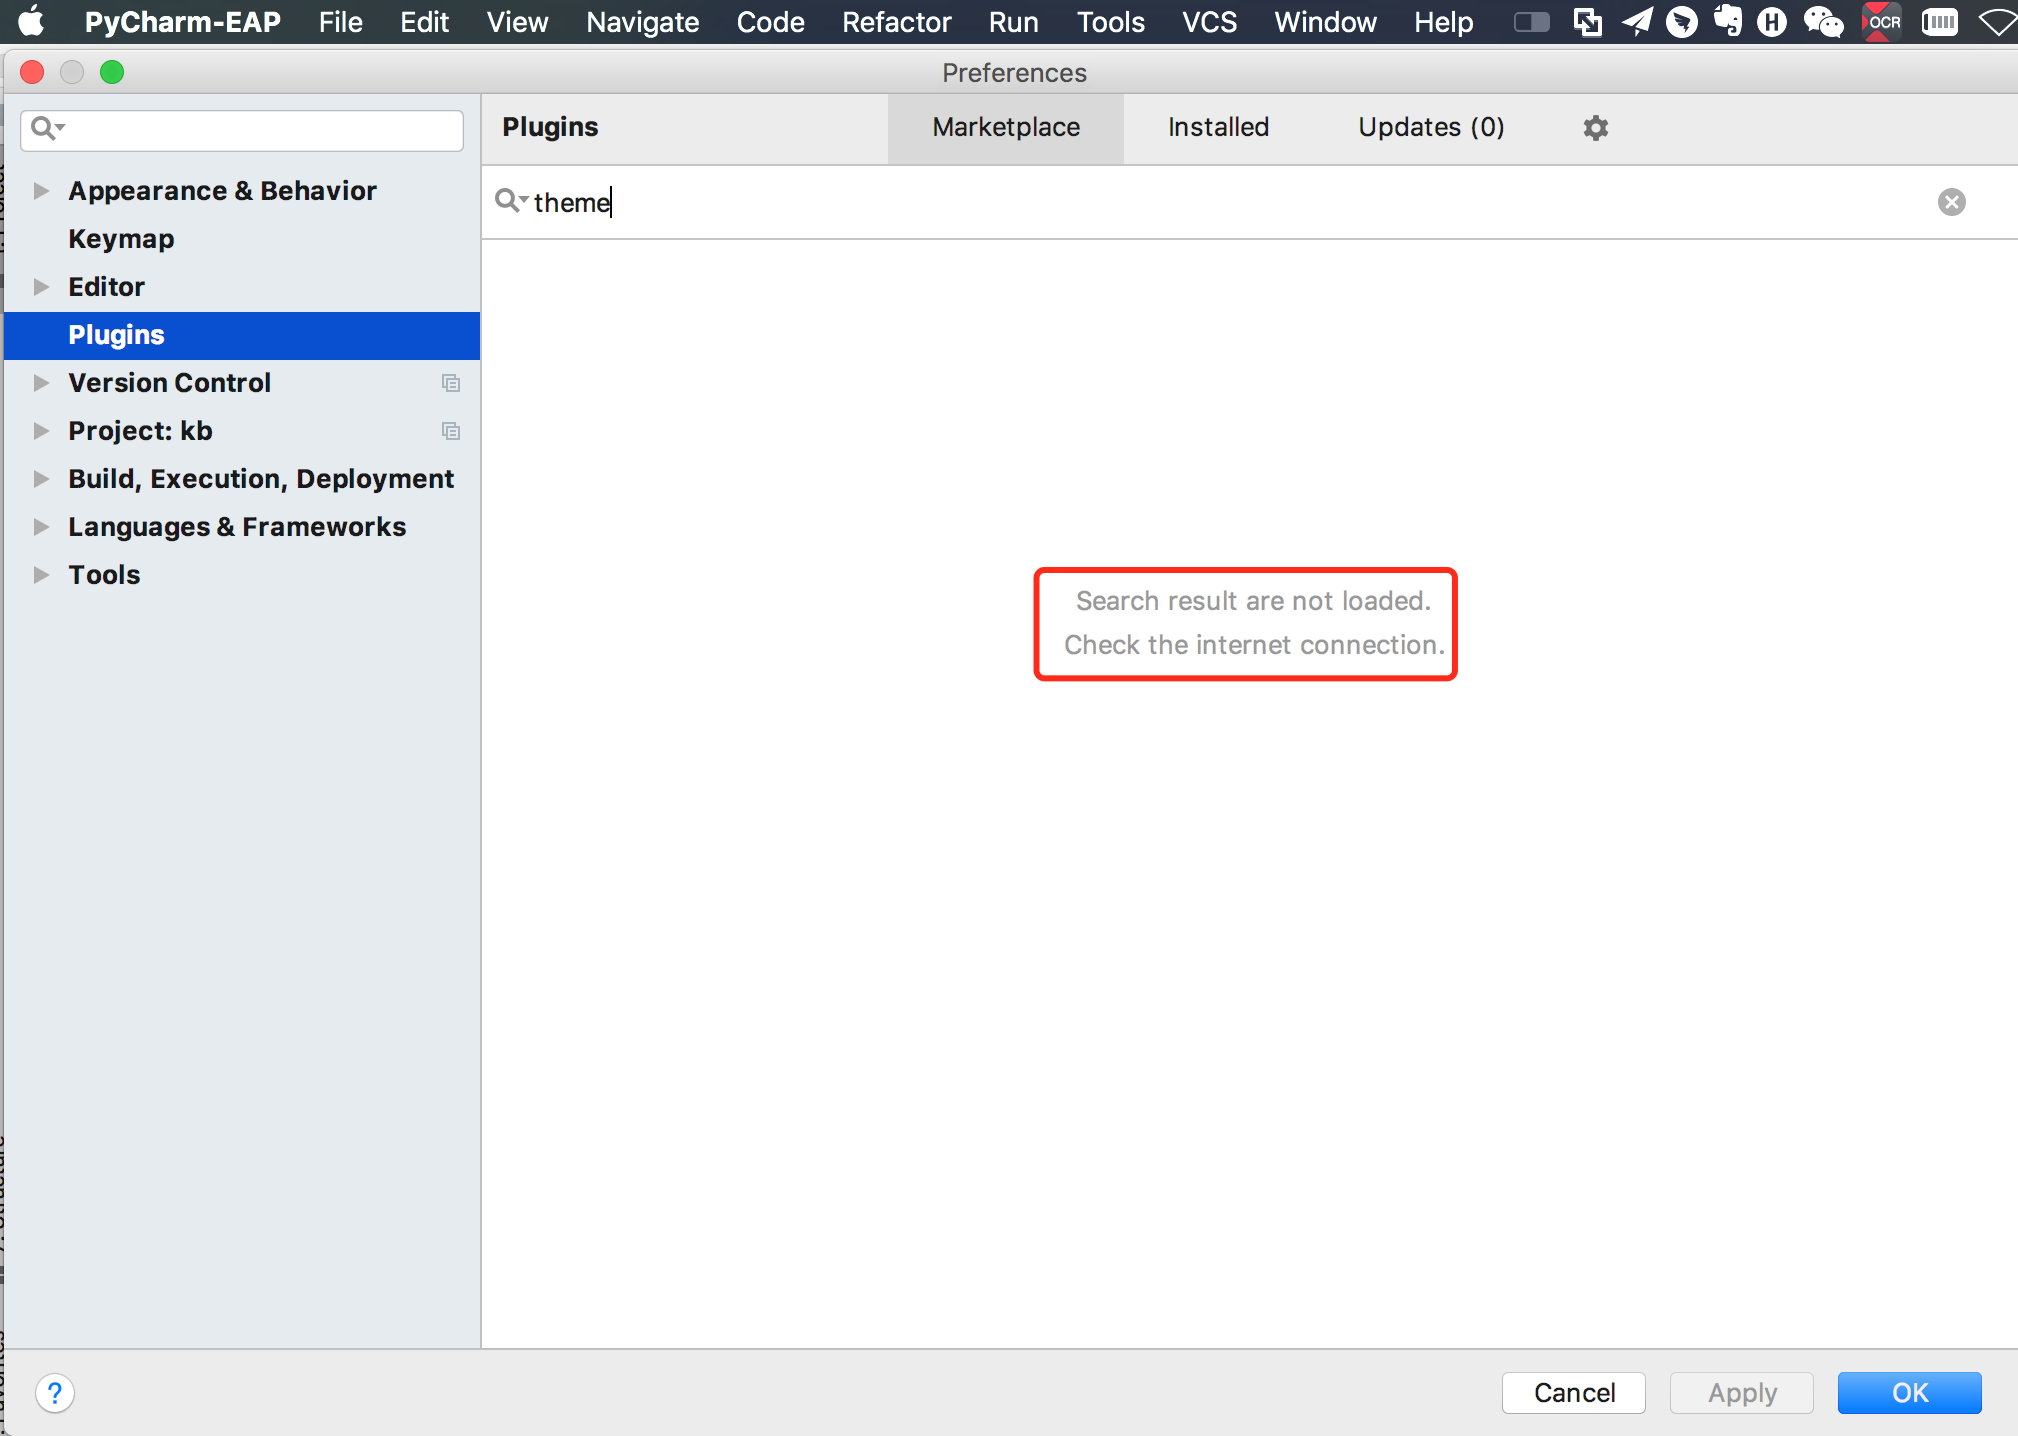Expand Languages & Frameworks
2018x1436 pixels.
click(x=40, y=527)
